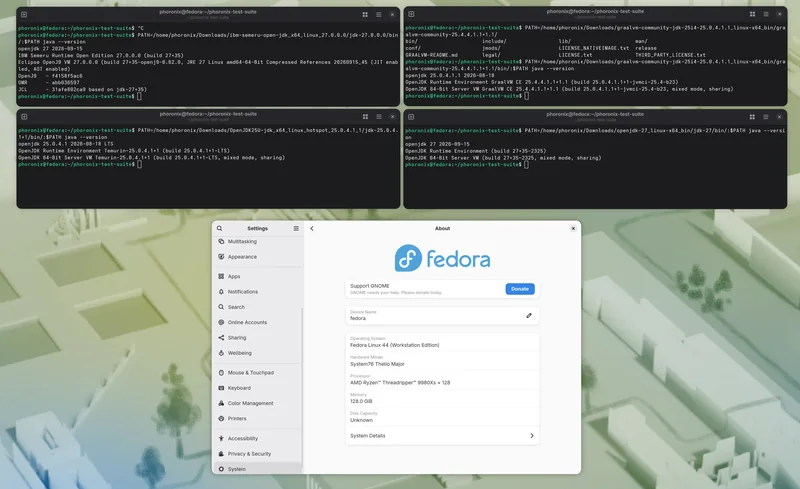
Task: Click 'System76 Thelio Major' hardware model text
Action: [x=377, y=364]
